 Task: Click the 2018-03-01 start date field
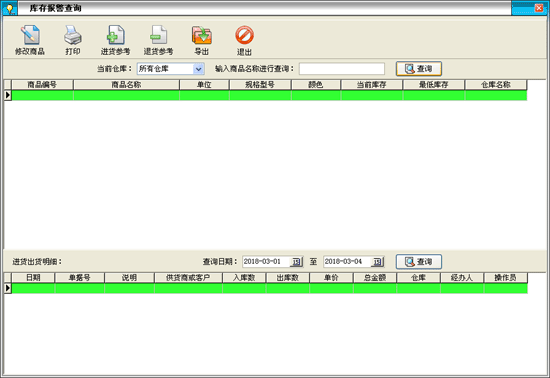pos(267,262)
